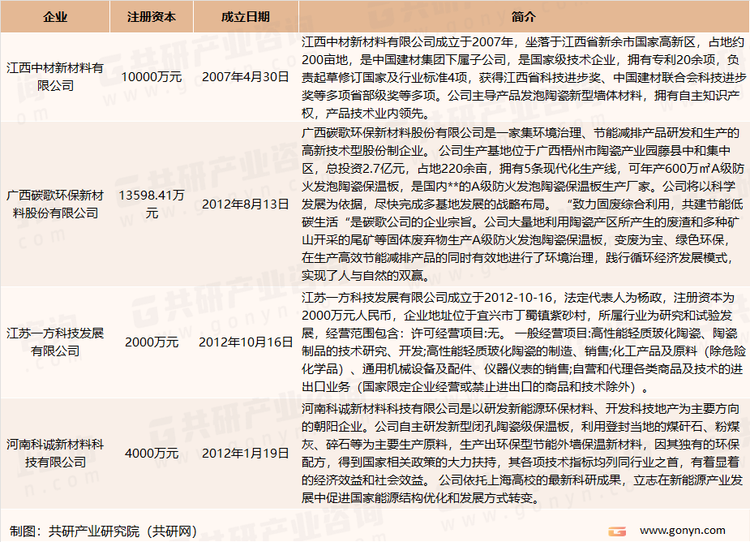Viewport: 750px width, 542px height.
Task: Open the www.gonyn.com link
Action: [x=683, y=531]
